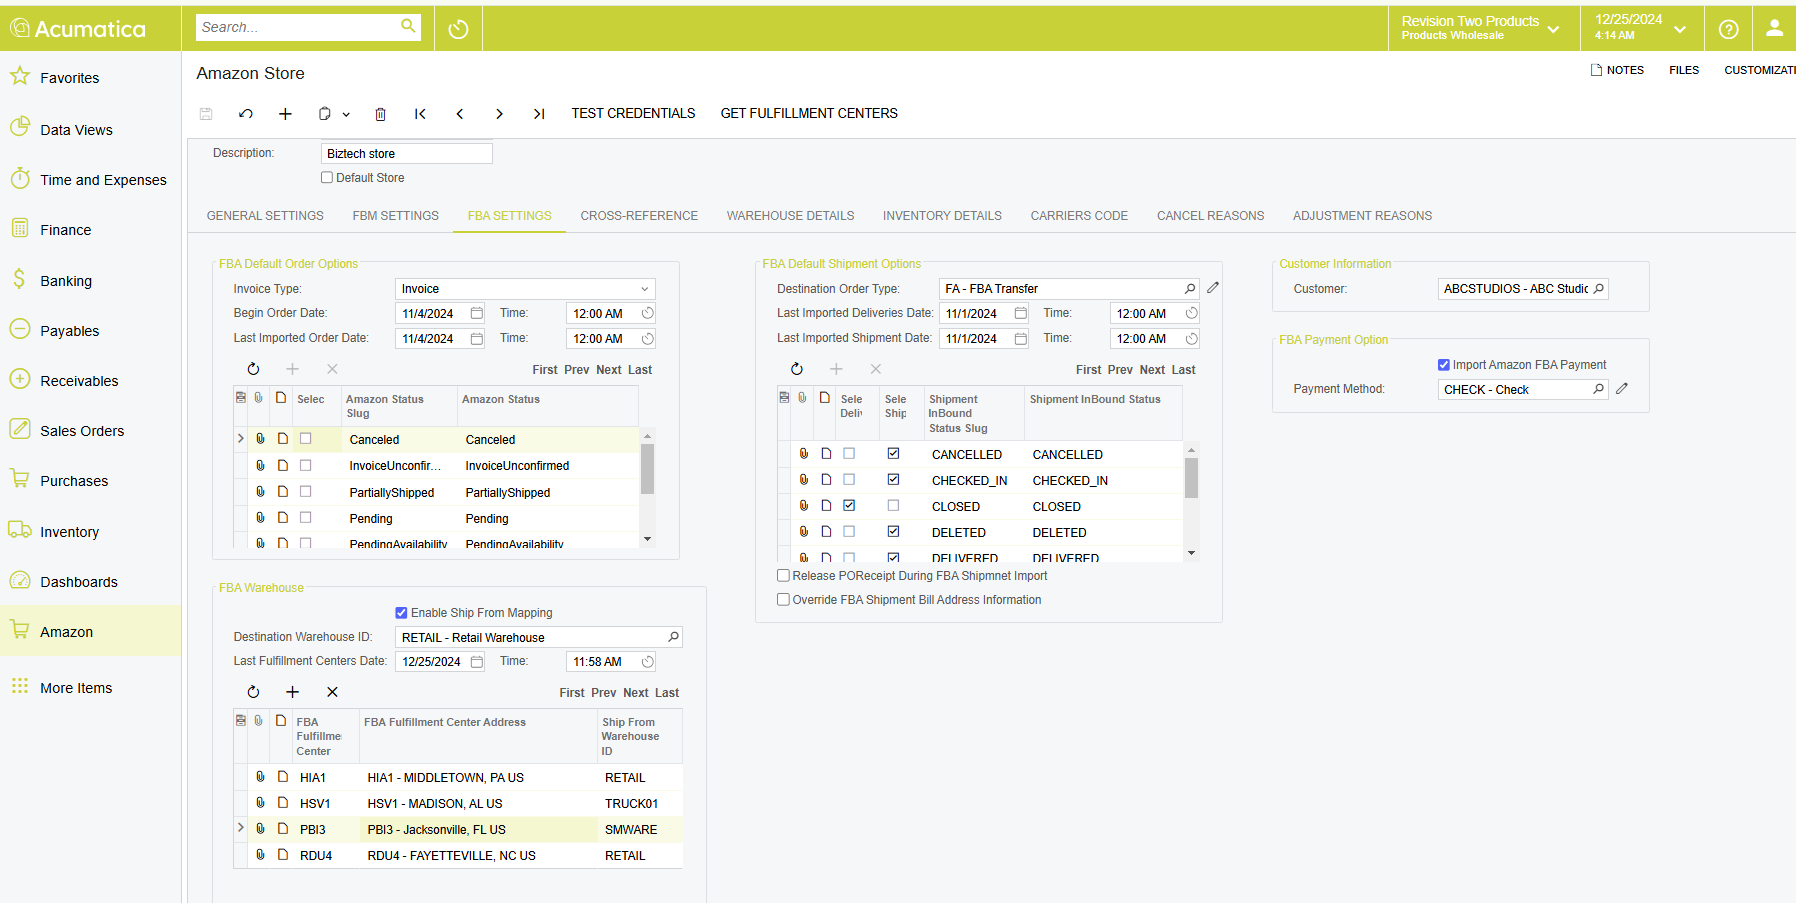Switch to Inventory Details tab
The width and height of the screenshot is (1796, 903).
942,216
